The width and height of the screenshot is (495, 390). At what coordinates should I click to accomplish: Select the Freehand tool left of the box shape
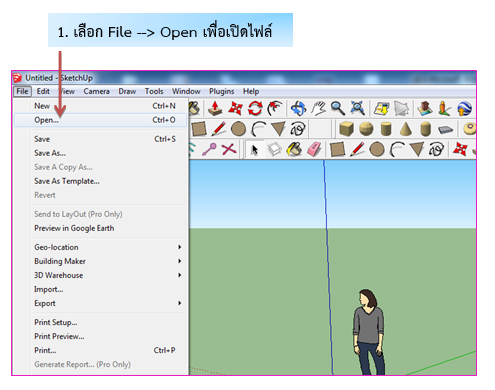coord(298,129)
